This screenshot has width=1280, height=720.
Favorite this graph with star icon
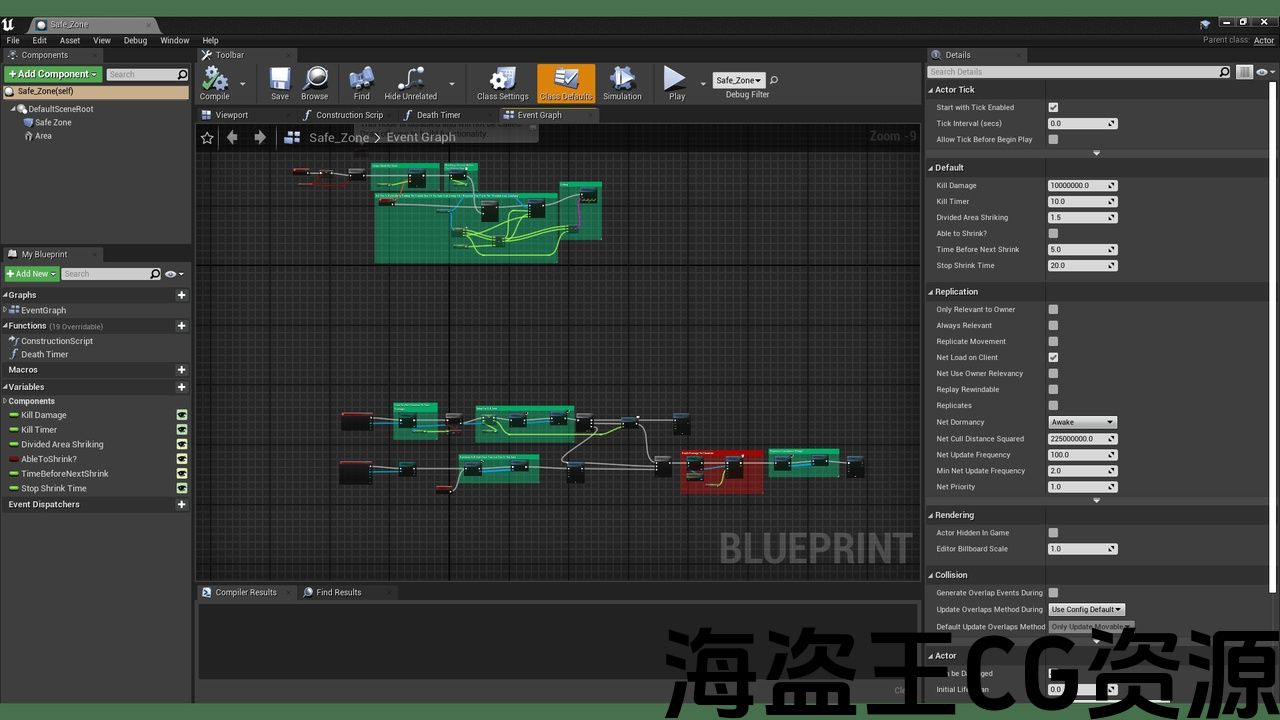pos(207,138)
